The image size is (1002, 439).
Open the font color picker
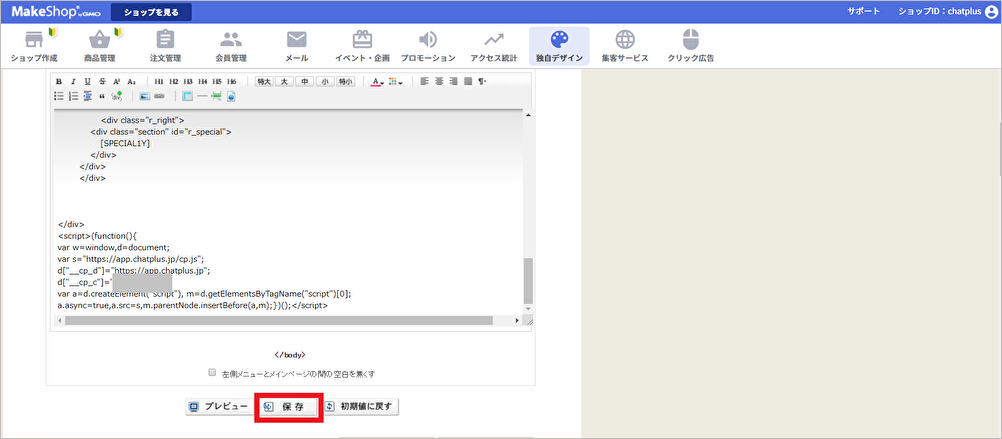click(378, 82)
